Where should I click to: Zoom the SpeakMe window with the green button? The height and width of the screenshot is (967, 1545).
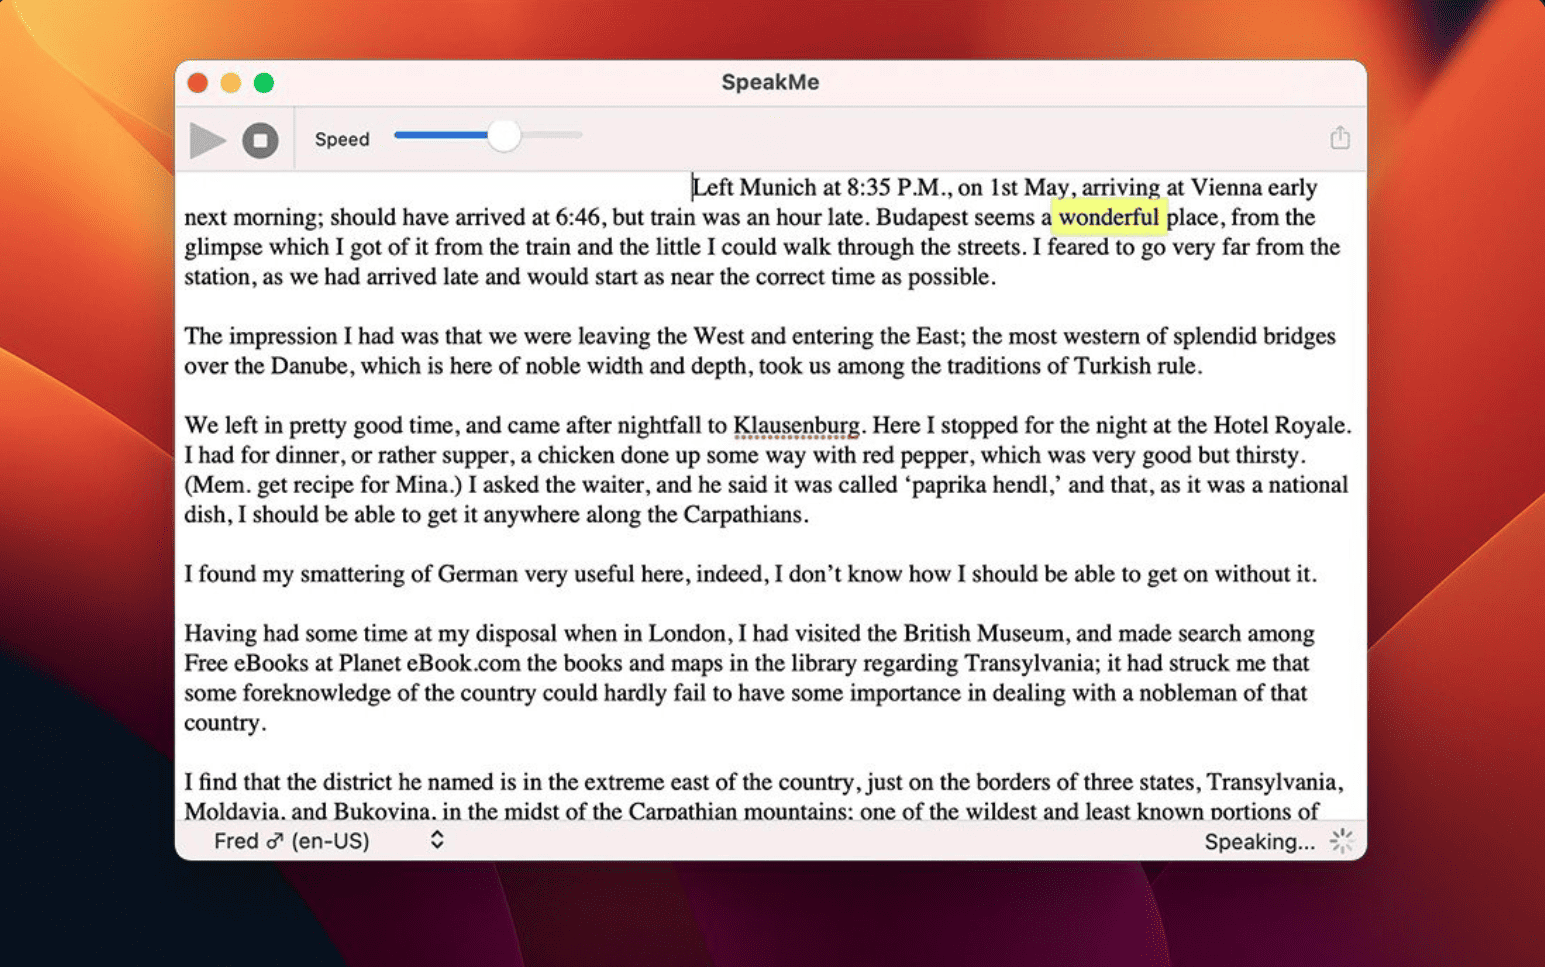pos(264,83)
